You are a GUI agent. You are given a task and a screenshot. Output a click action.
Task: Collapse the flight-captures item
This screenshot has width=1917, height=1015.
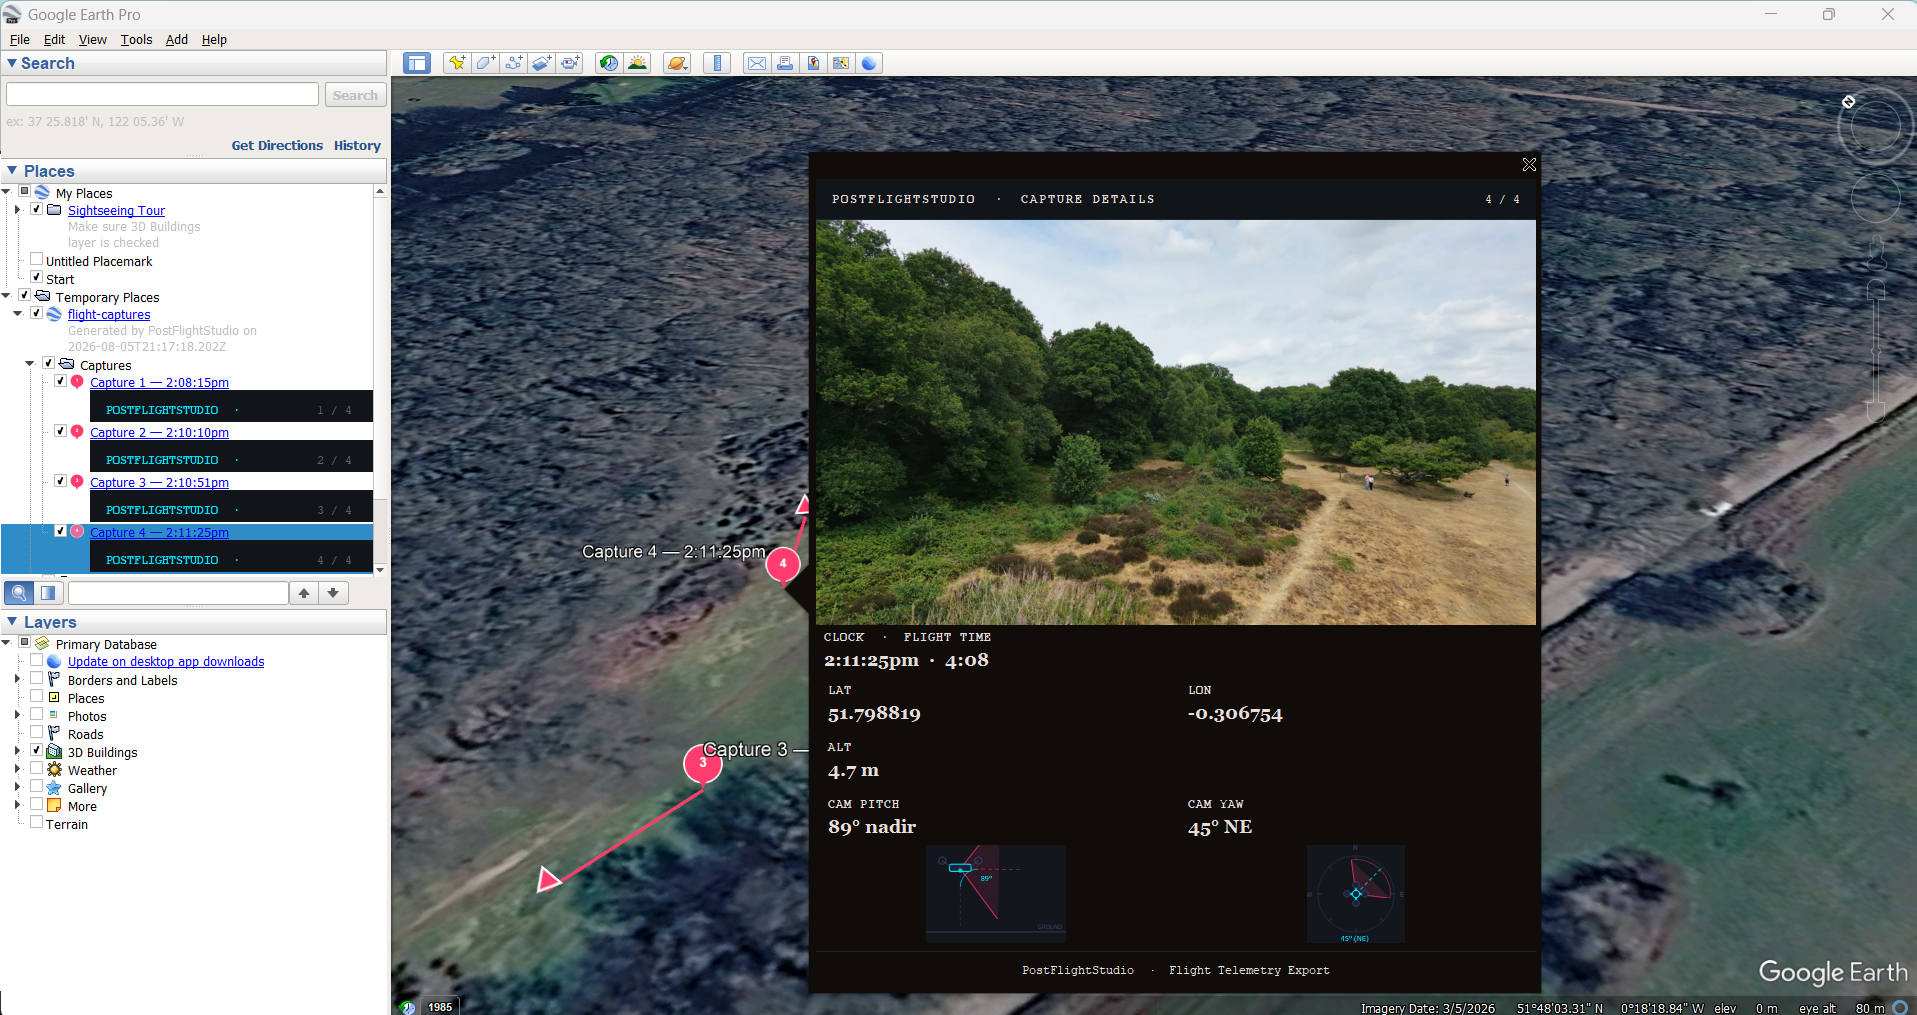17,314
